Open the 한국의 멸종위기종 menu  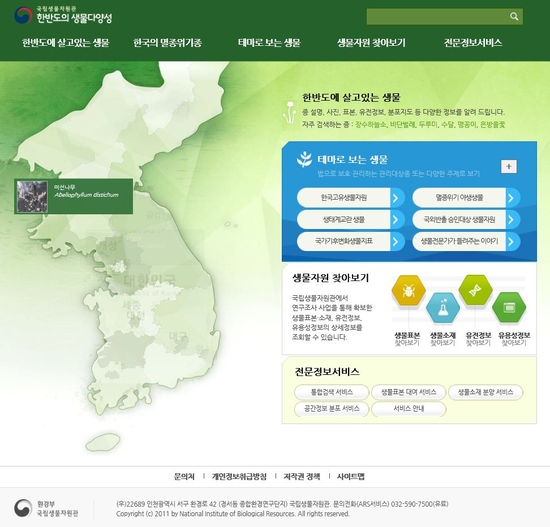pyautogui.click(x=167, y=43)
